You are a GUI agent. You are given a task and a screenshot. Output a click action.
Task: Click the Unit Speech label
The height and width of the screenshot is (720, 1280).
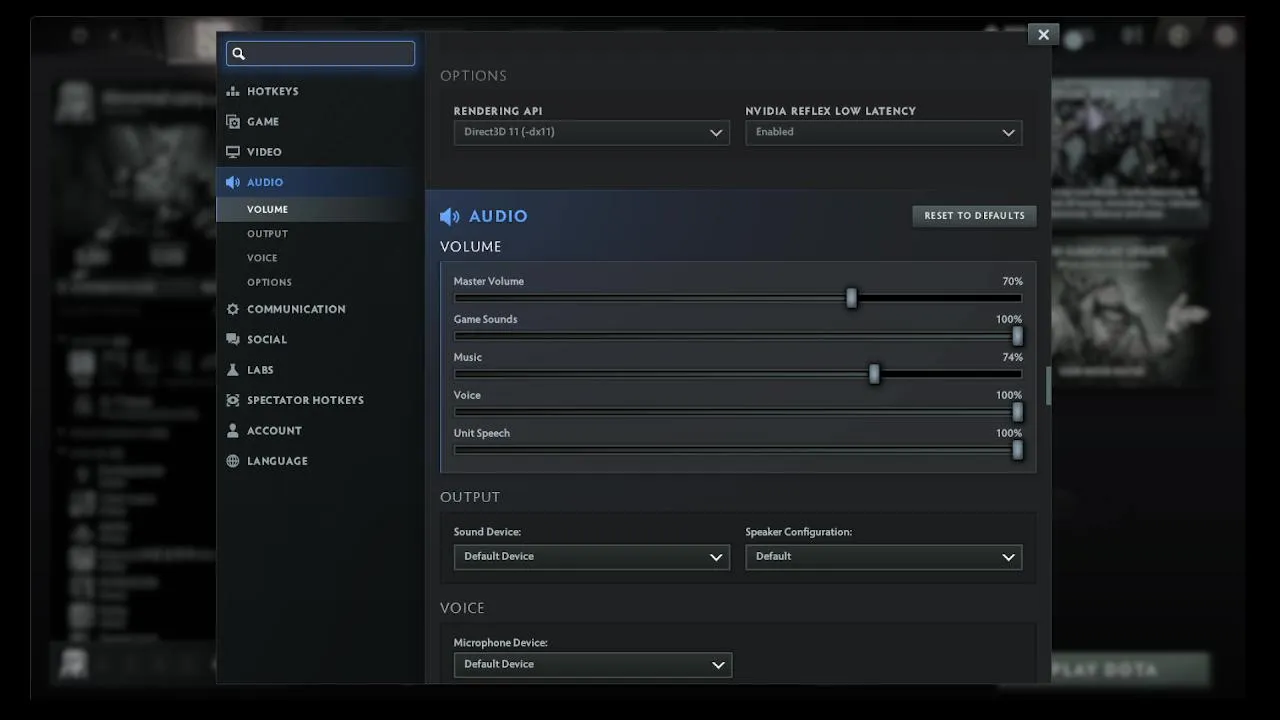point(482,434)
